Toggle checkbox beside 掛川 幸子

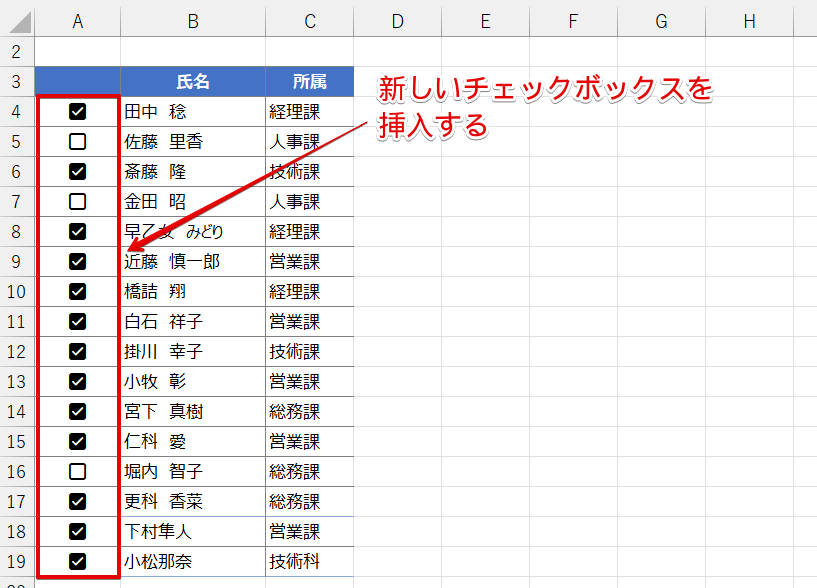coord(78,352)
